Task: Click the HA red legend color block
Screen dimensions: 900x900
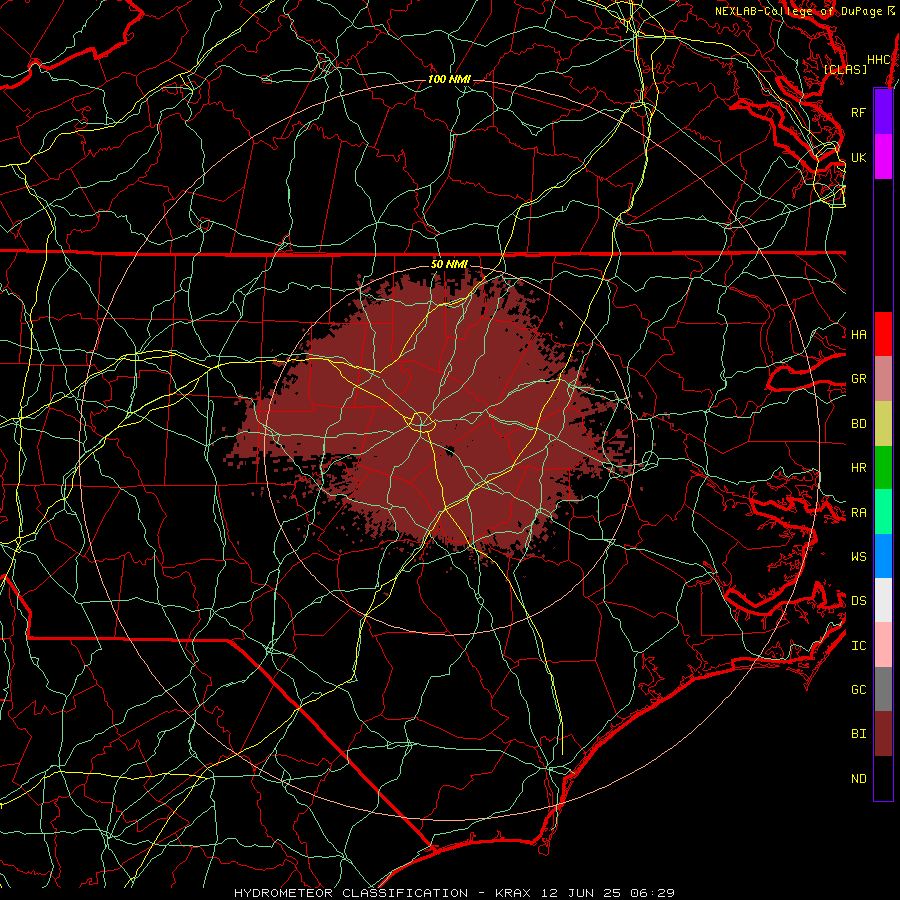Action: point(883,334)
